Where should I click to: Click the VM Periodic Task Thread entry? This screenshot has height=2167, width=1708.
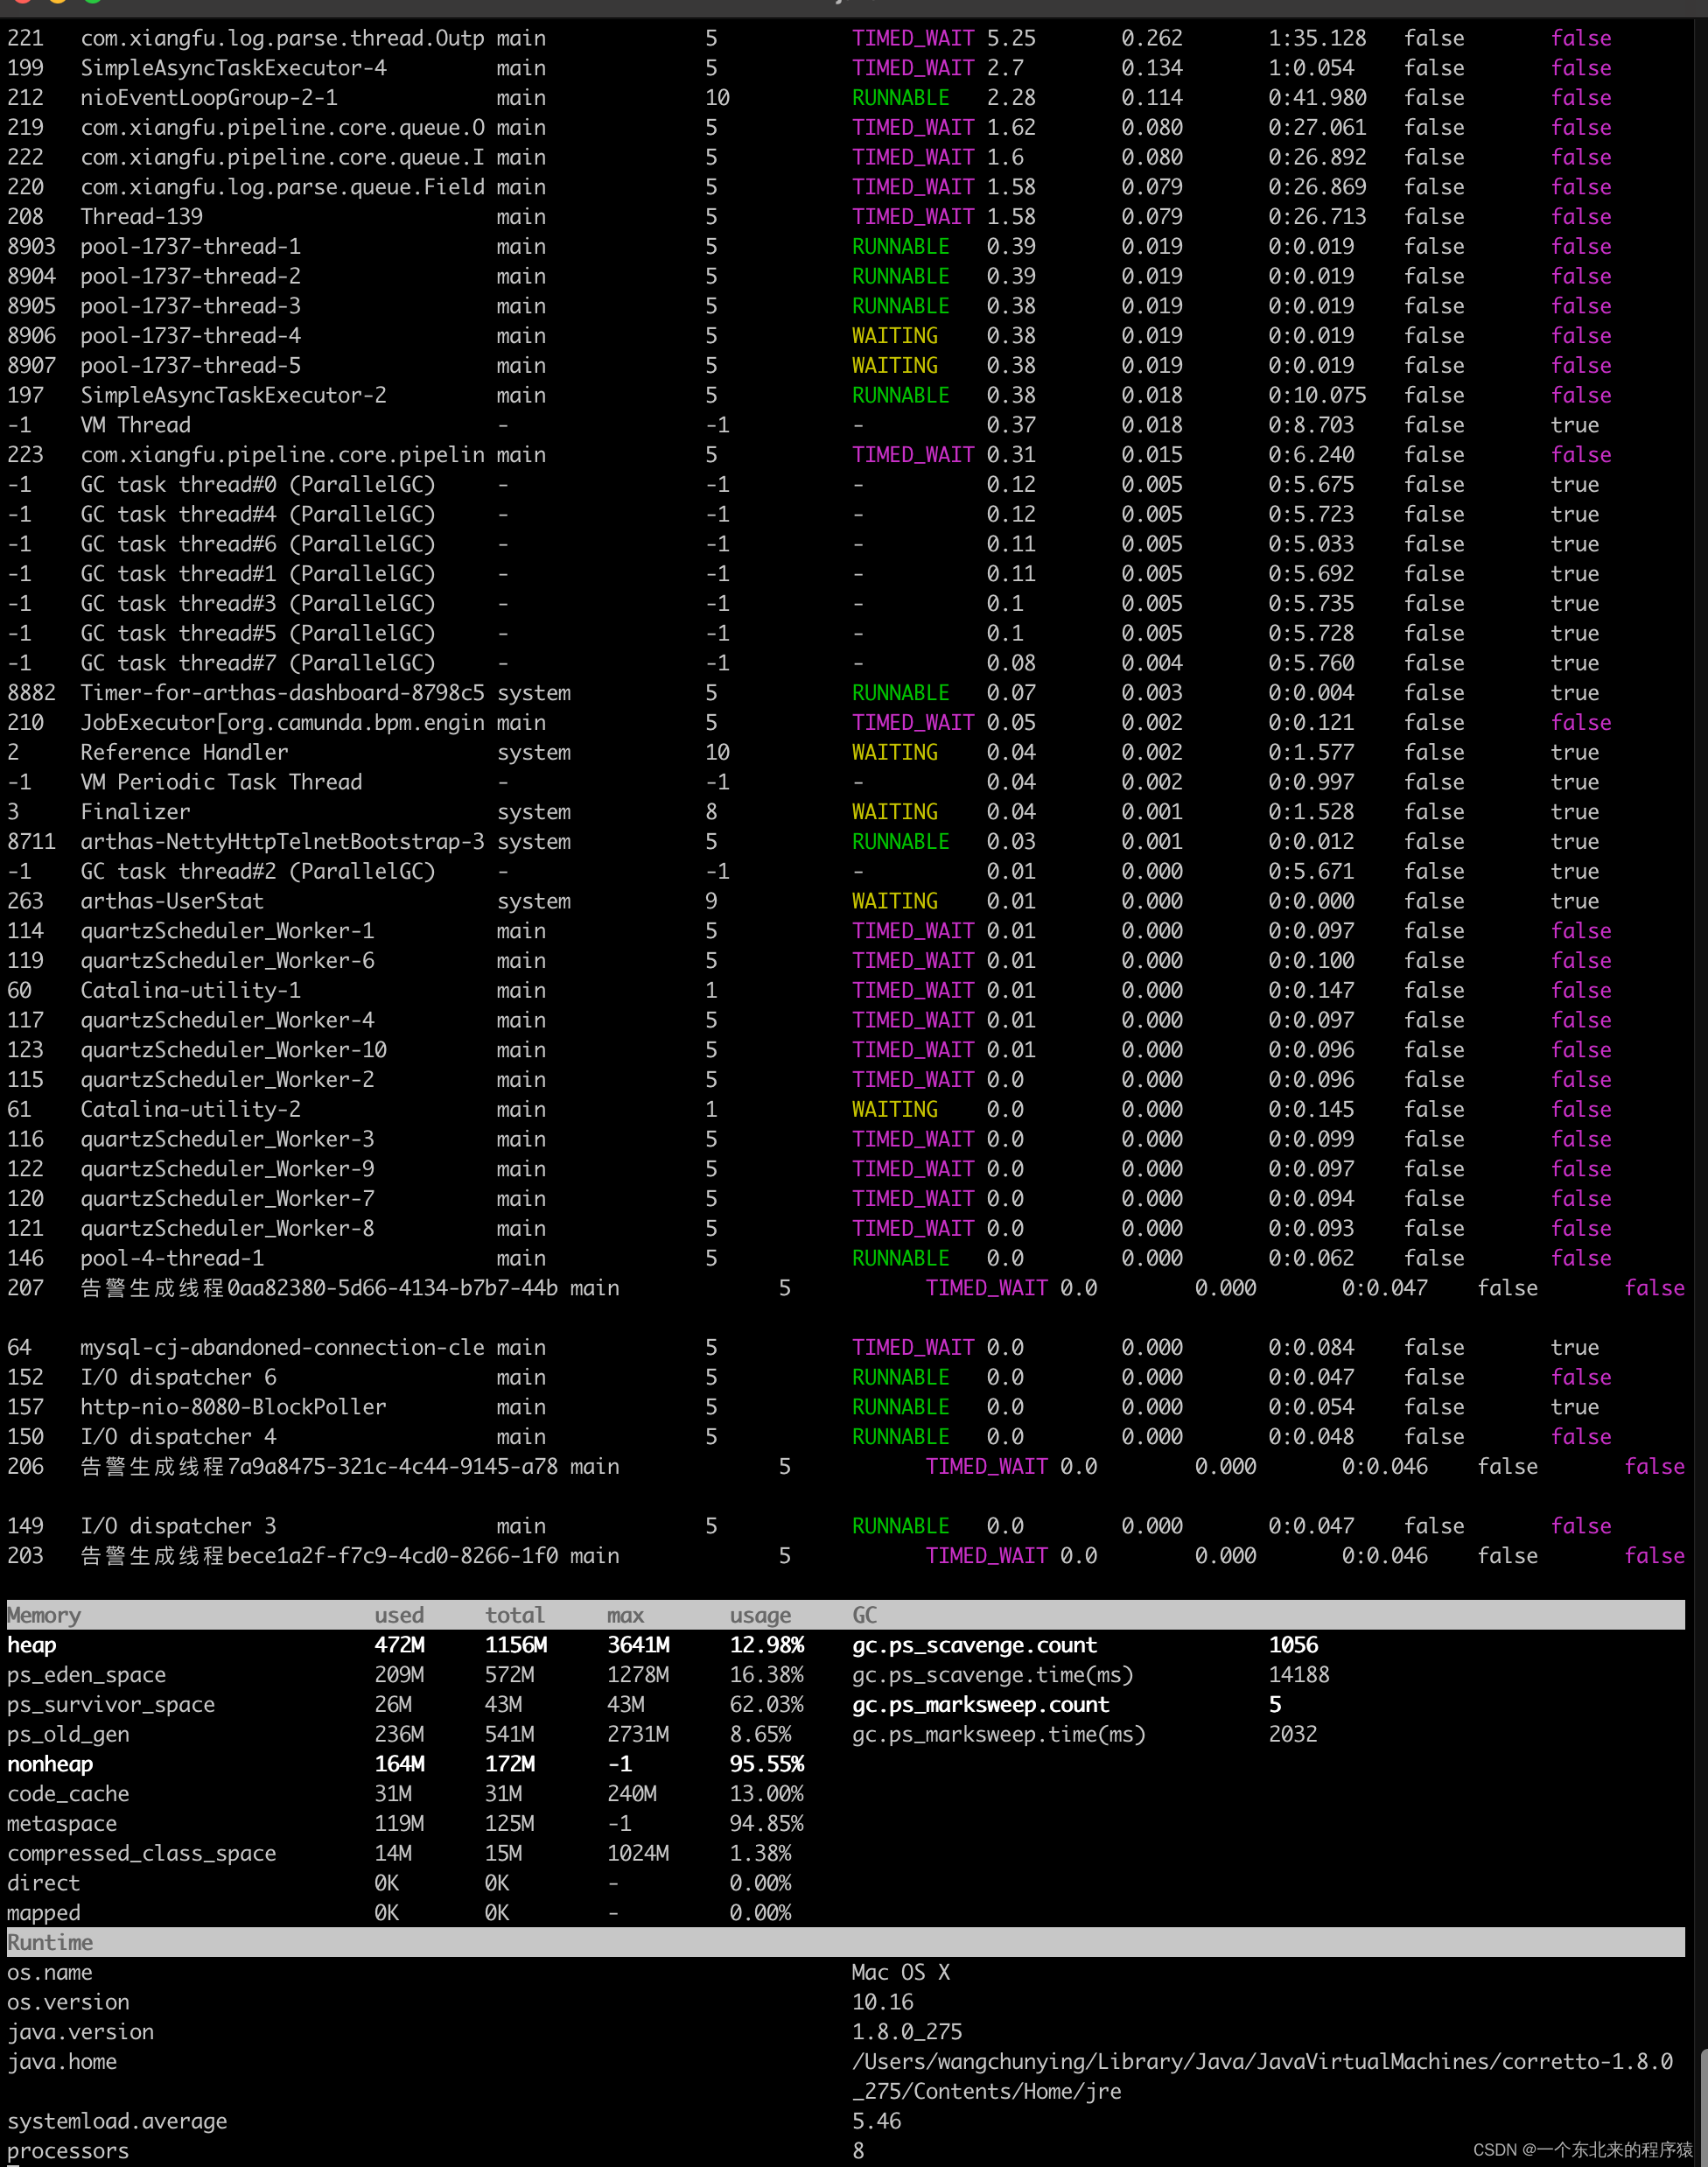pyautogui.click(x=221, y=782)
